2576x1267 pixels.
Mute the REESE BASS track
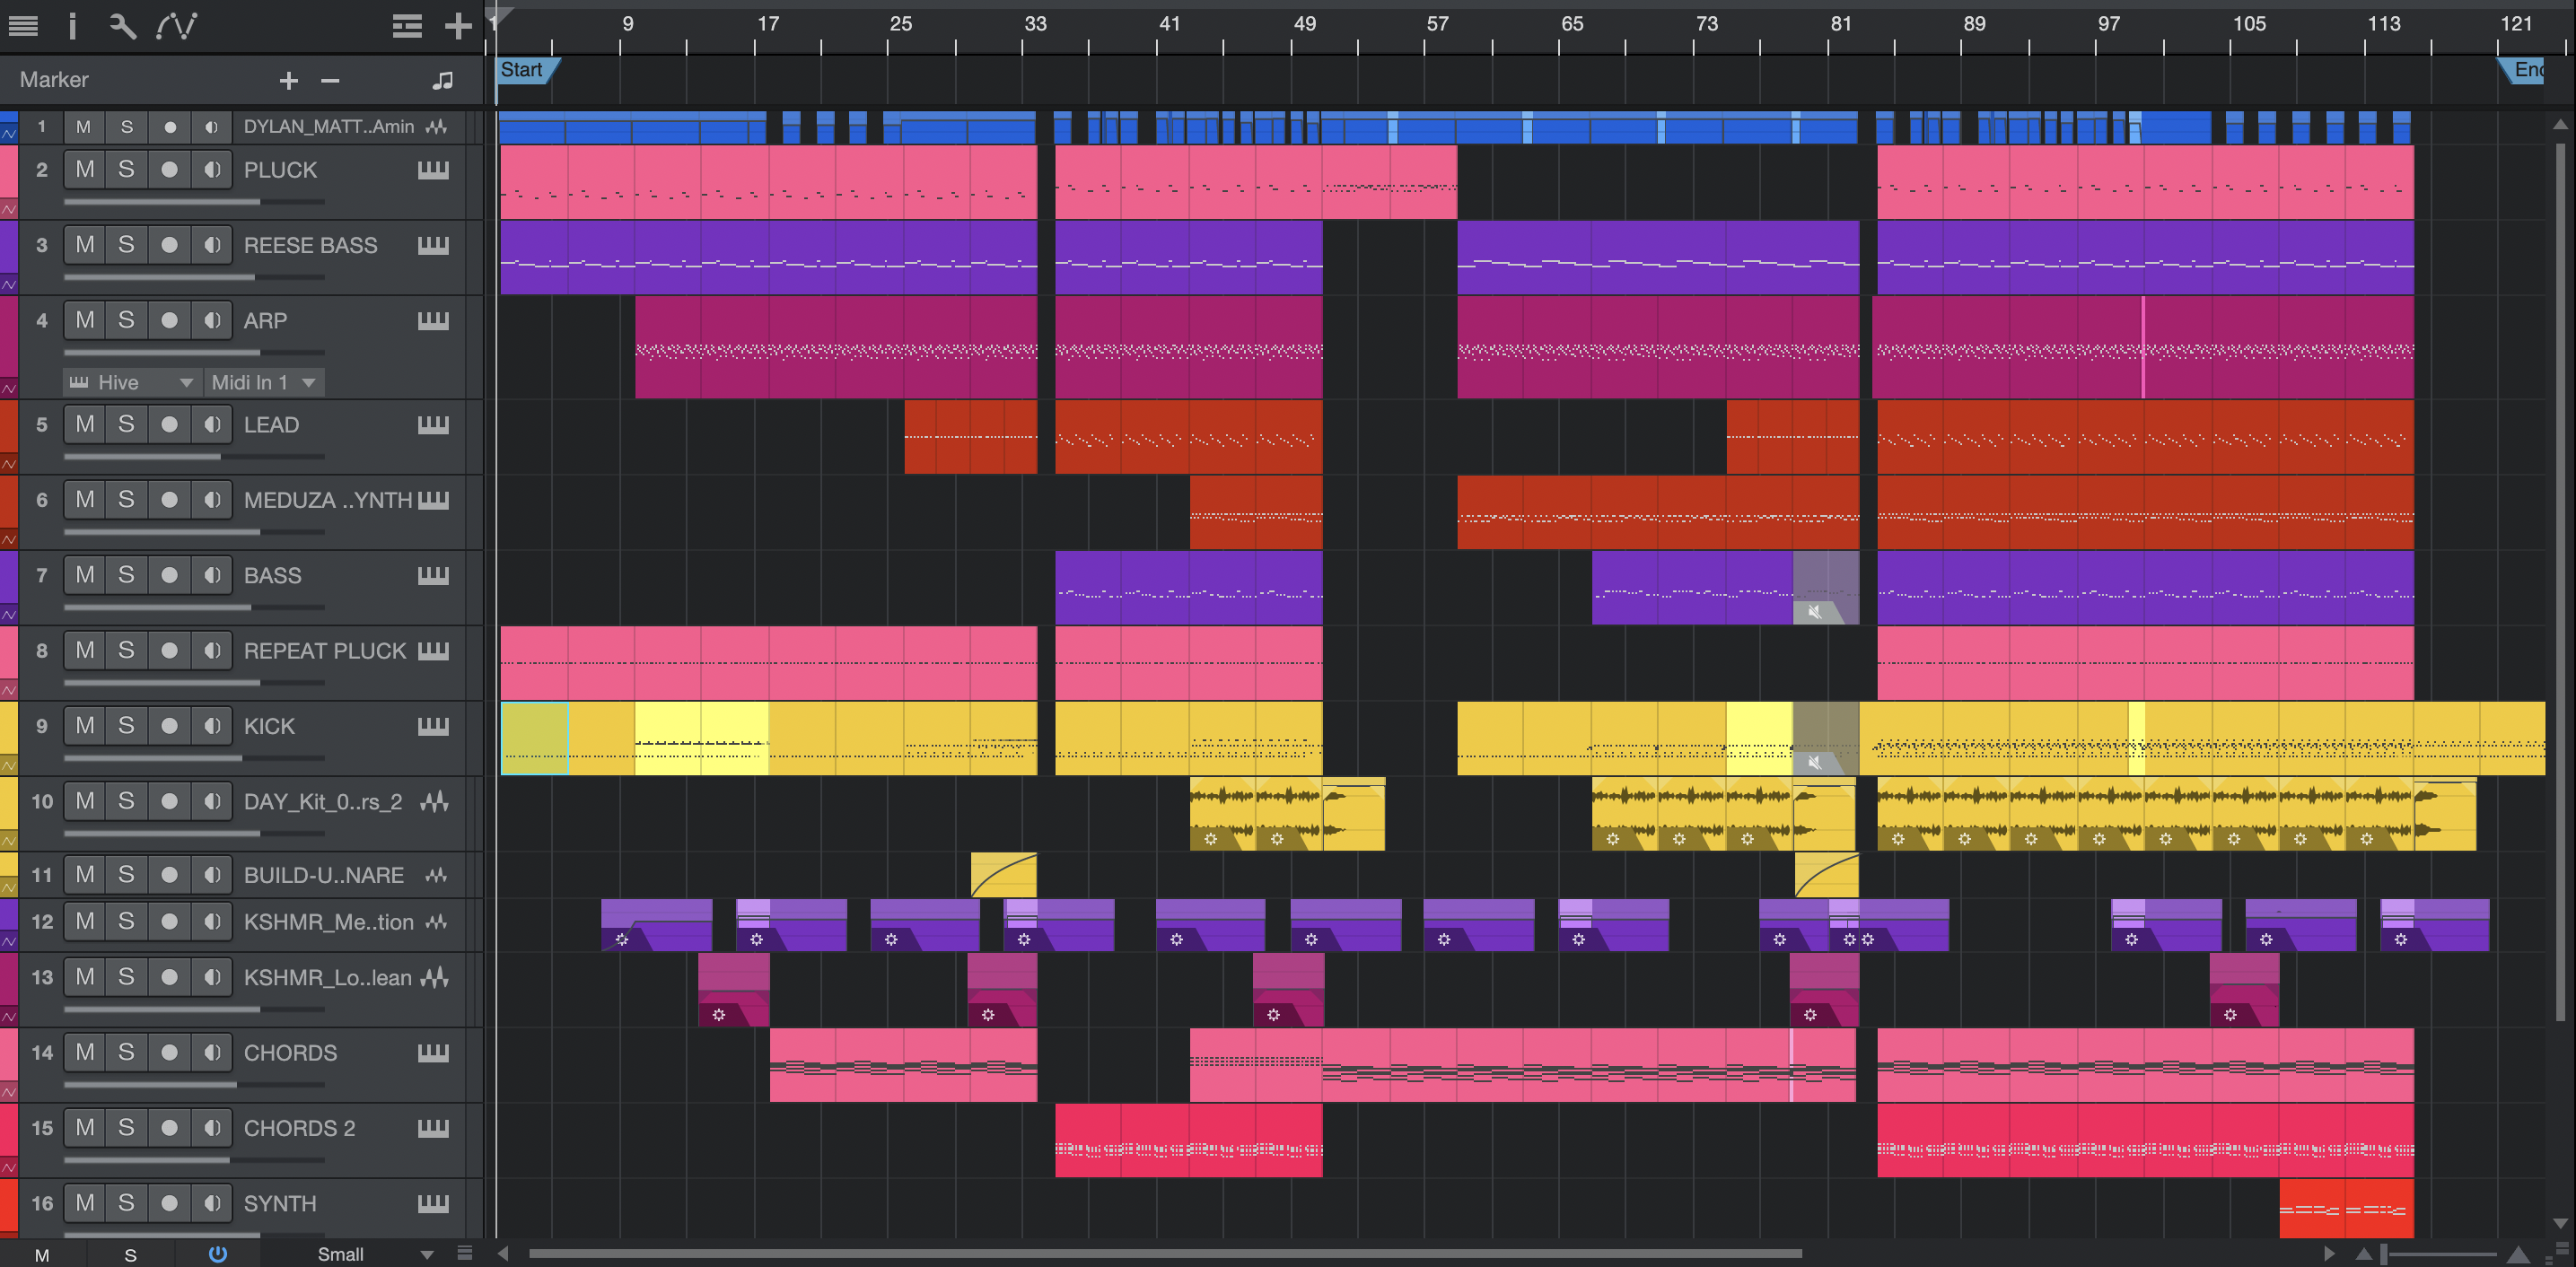[x=85, y=245]
